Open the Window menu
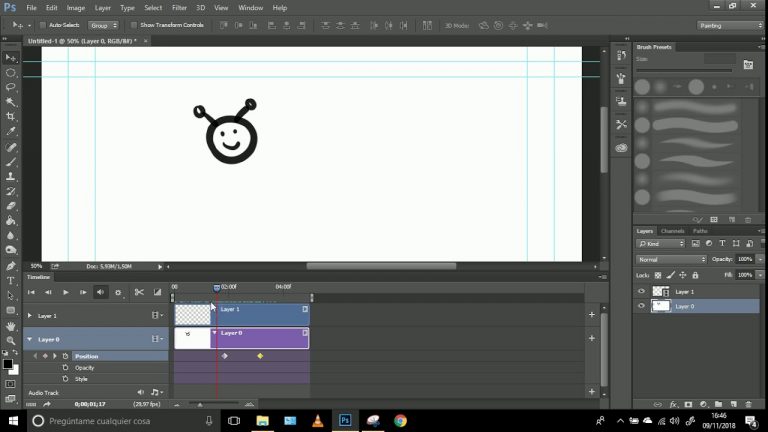 [250, 8]
